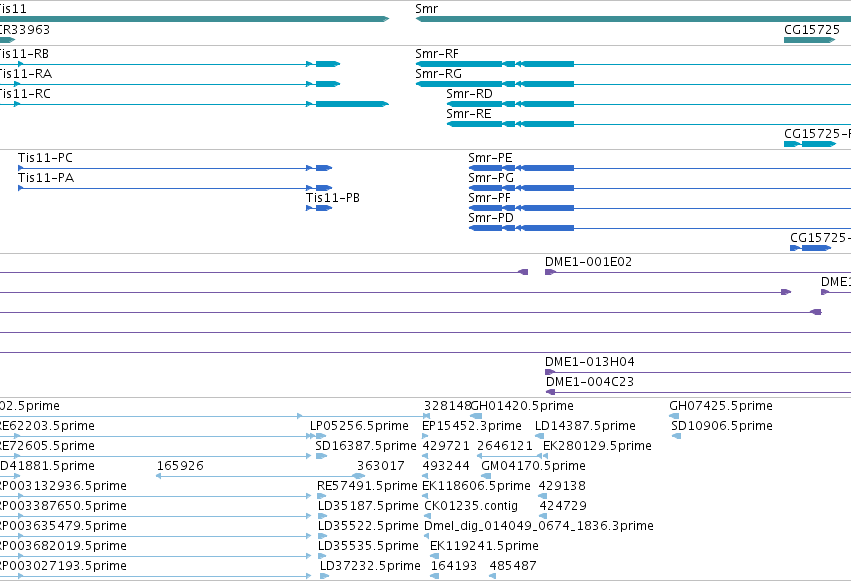The width and height of the screenshot is (851, 581).
Task: Select the DME1-004C23 feature label
Action: tap(590, 382)
